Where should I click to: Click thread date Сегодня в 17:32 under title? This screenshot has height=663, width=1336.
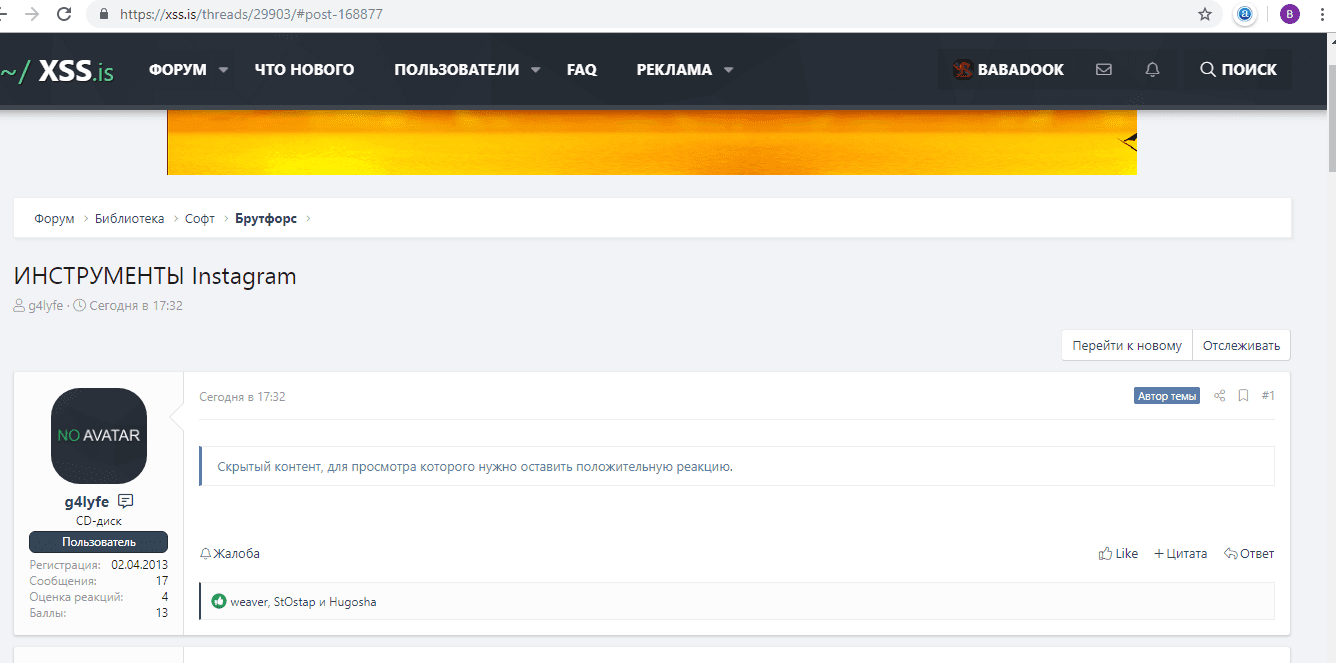pyautogui.click(x=136, y=306)
